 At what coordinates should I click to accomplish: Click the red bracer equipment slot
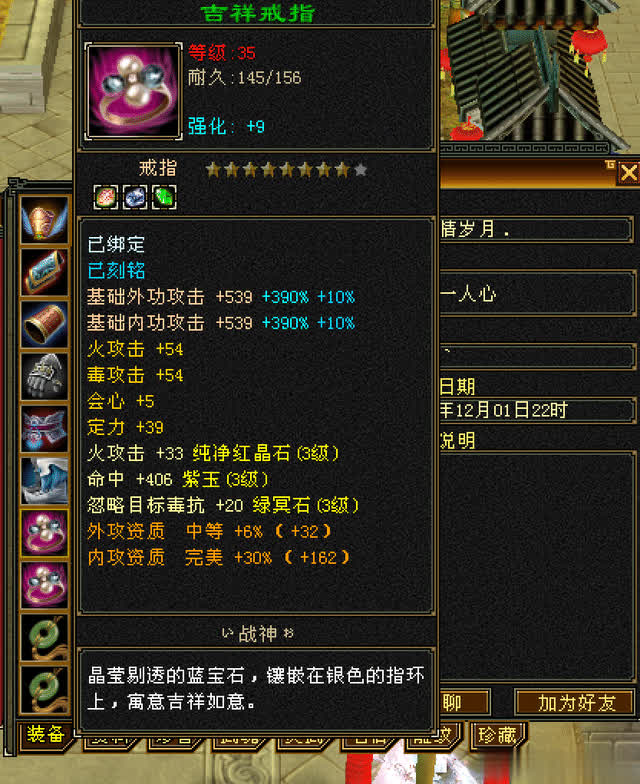pos(44,324)
